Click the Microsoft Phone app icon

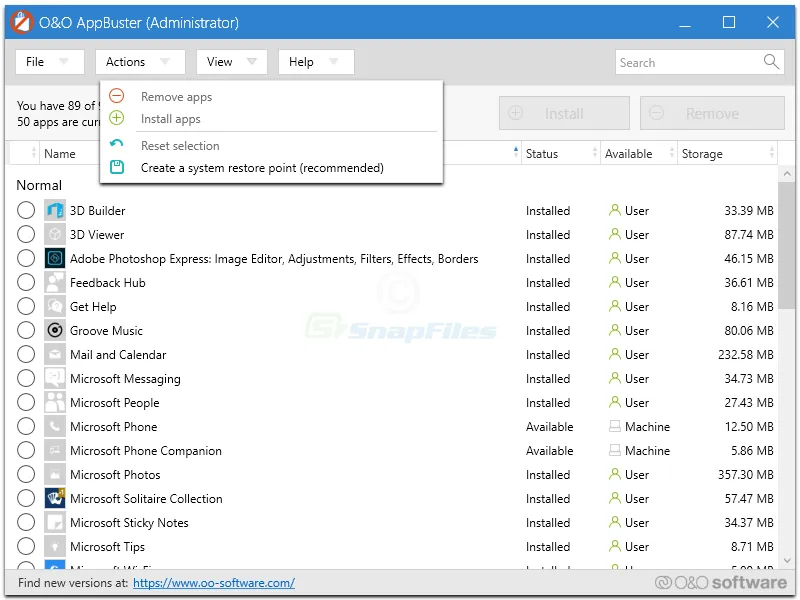(55, 426)
